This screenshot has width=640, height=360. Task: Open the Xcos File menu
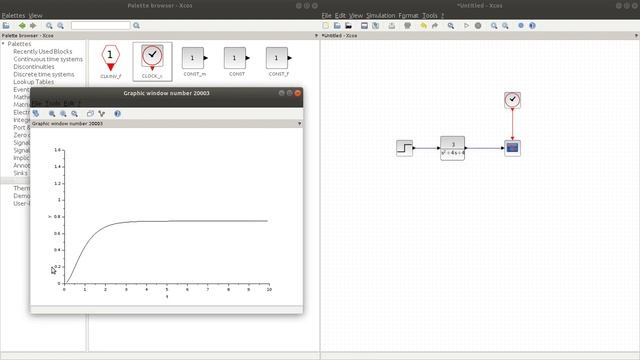pyautogui.click(x=326, y=16)
